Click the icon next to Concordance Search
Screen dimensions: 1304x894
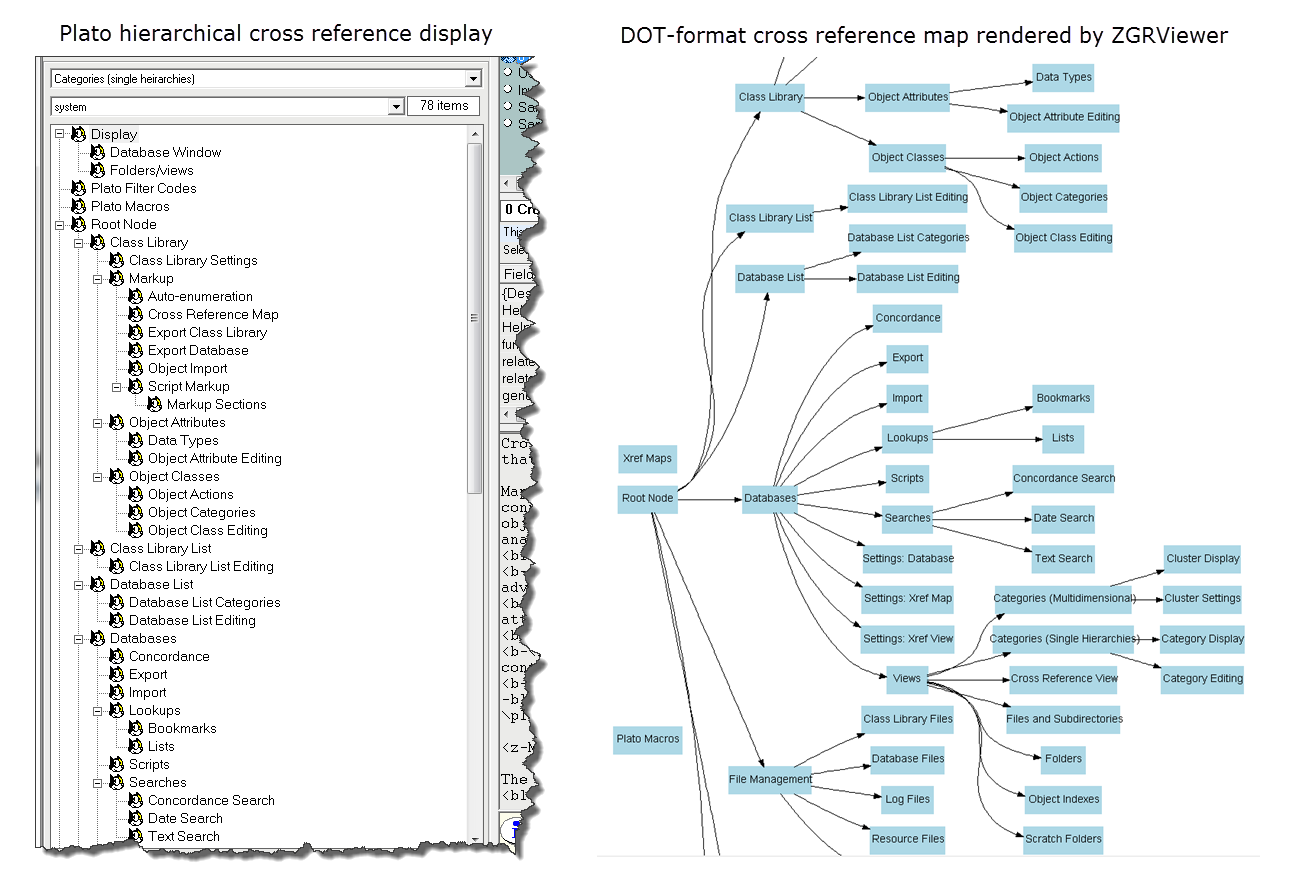point(135,801)
